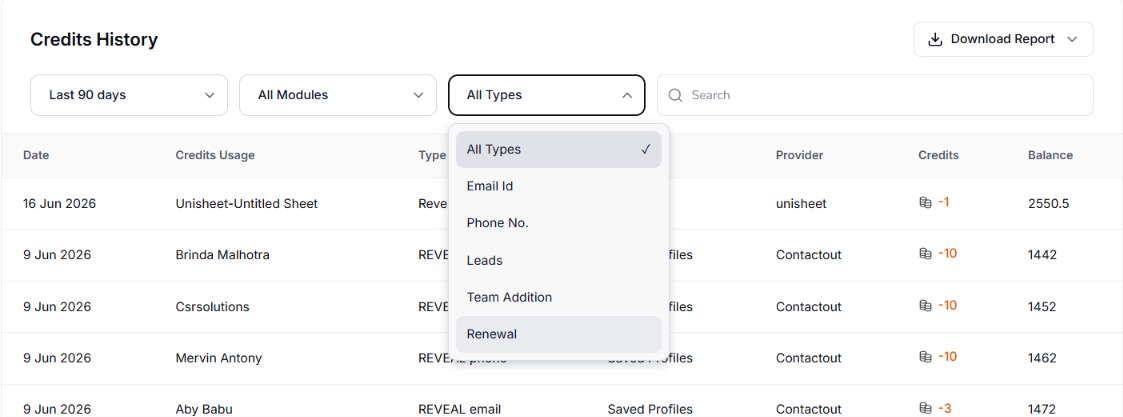Click the search magnifier icon

(675, 95)
